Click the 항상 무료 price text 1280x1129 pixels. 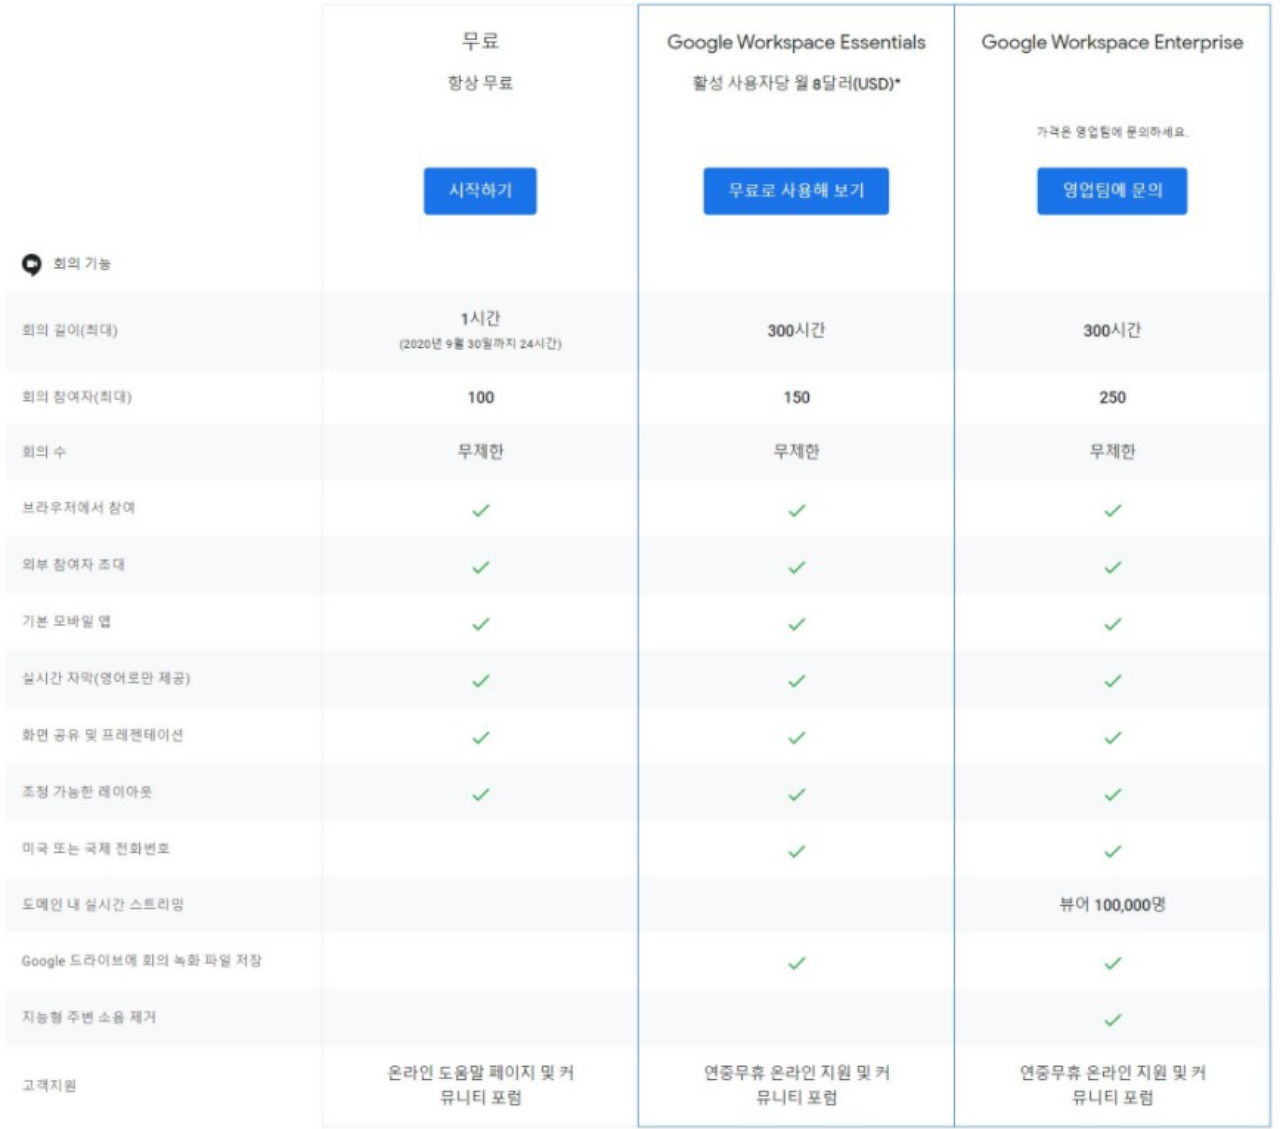480,83
